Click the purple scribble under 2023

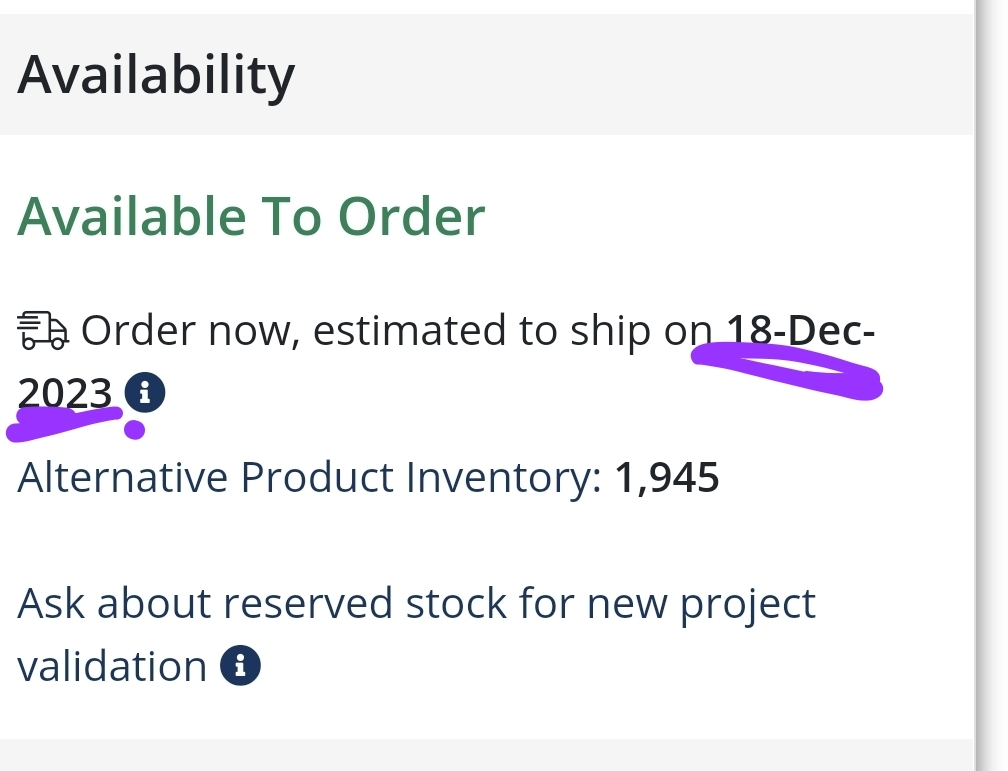pyautogui.click(x=64, y=424)
